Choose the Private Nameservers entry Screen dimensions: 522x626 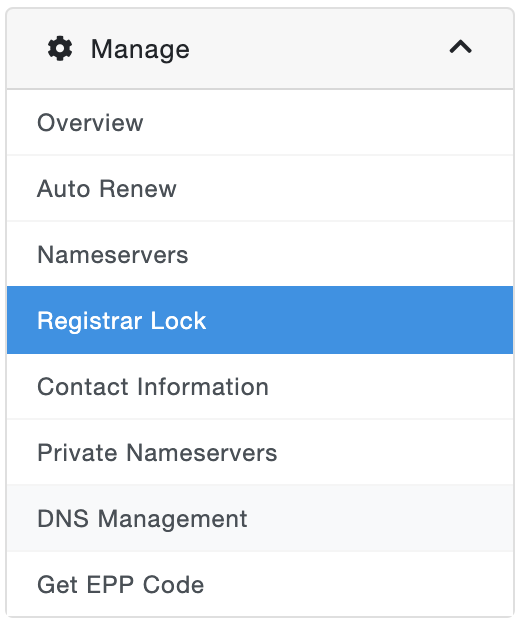[260, 452]
